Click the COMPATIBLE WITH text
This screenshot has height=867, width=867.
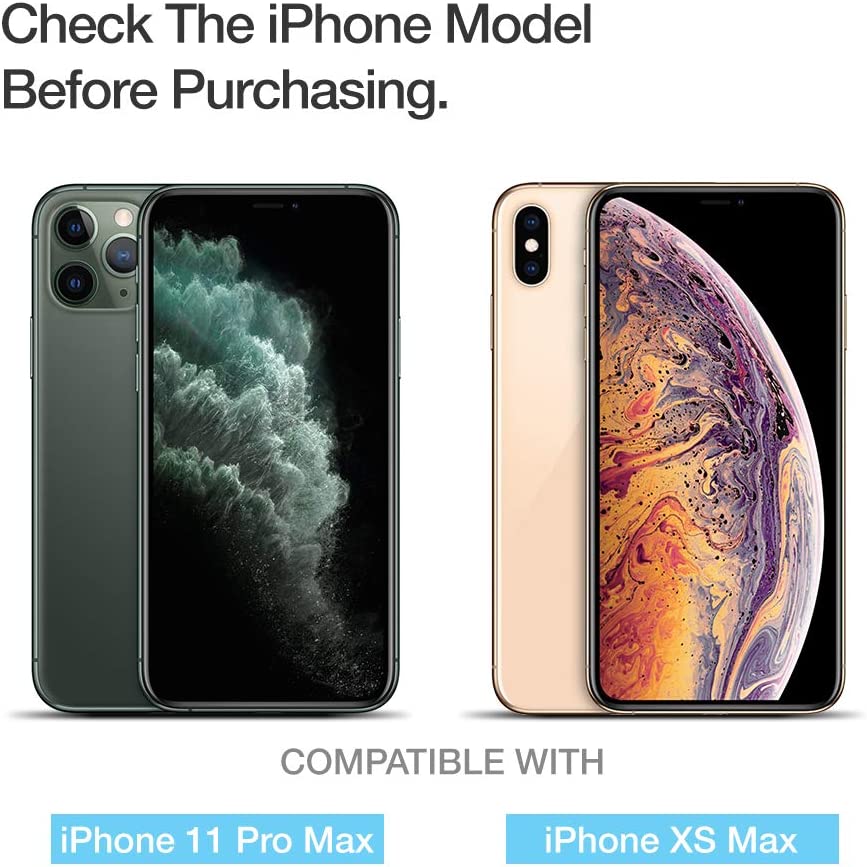coord(442,762)
